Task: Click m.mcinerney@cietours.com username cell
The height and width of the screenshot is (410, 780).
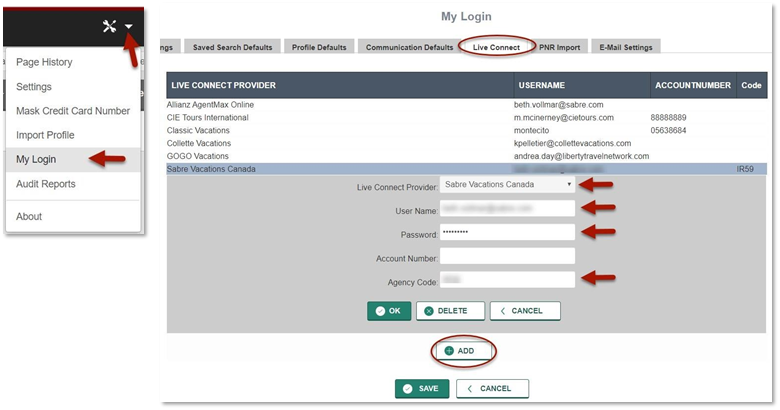Action: [564, 117]
